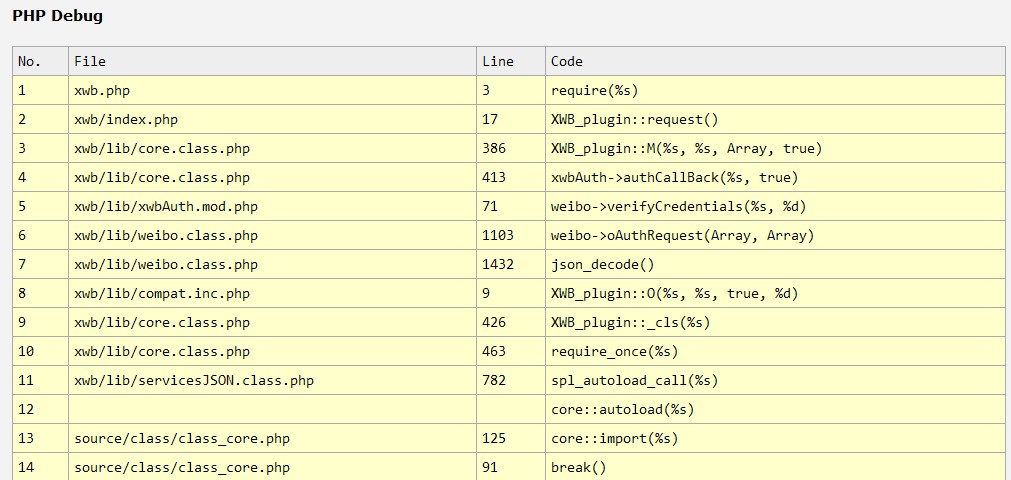Click the require_once(%s) code cell
1011x480 pixels.
tap(615, 351)
